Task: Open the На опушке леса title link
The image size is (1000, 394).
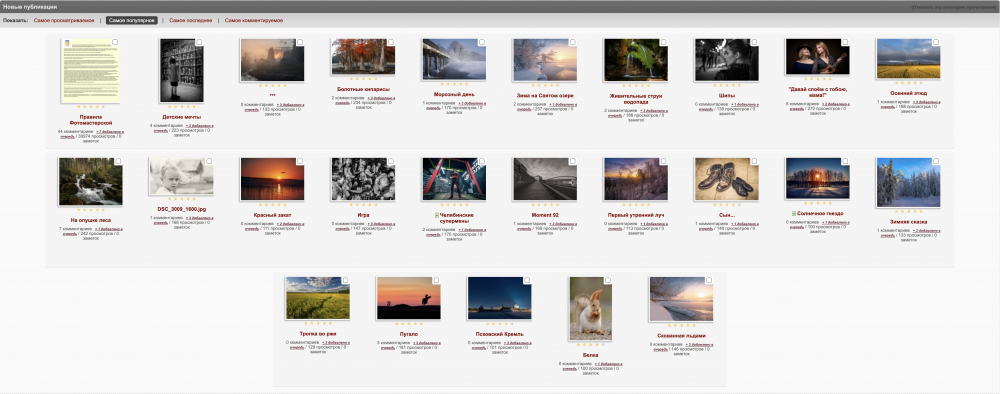Action: click(91, 220)
